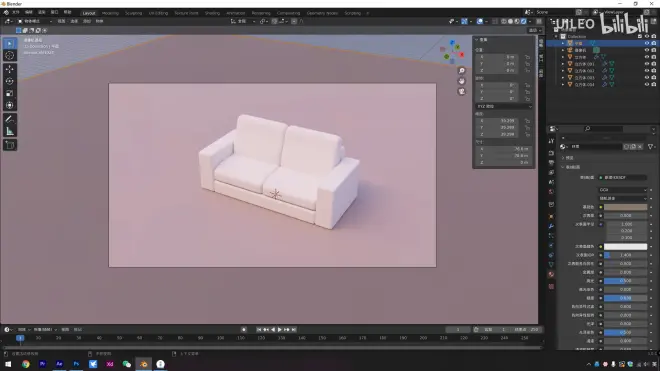Switch to wireframe viewport shading

coord(503,21)
